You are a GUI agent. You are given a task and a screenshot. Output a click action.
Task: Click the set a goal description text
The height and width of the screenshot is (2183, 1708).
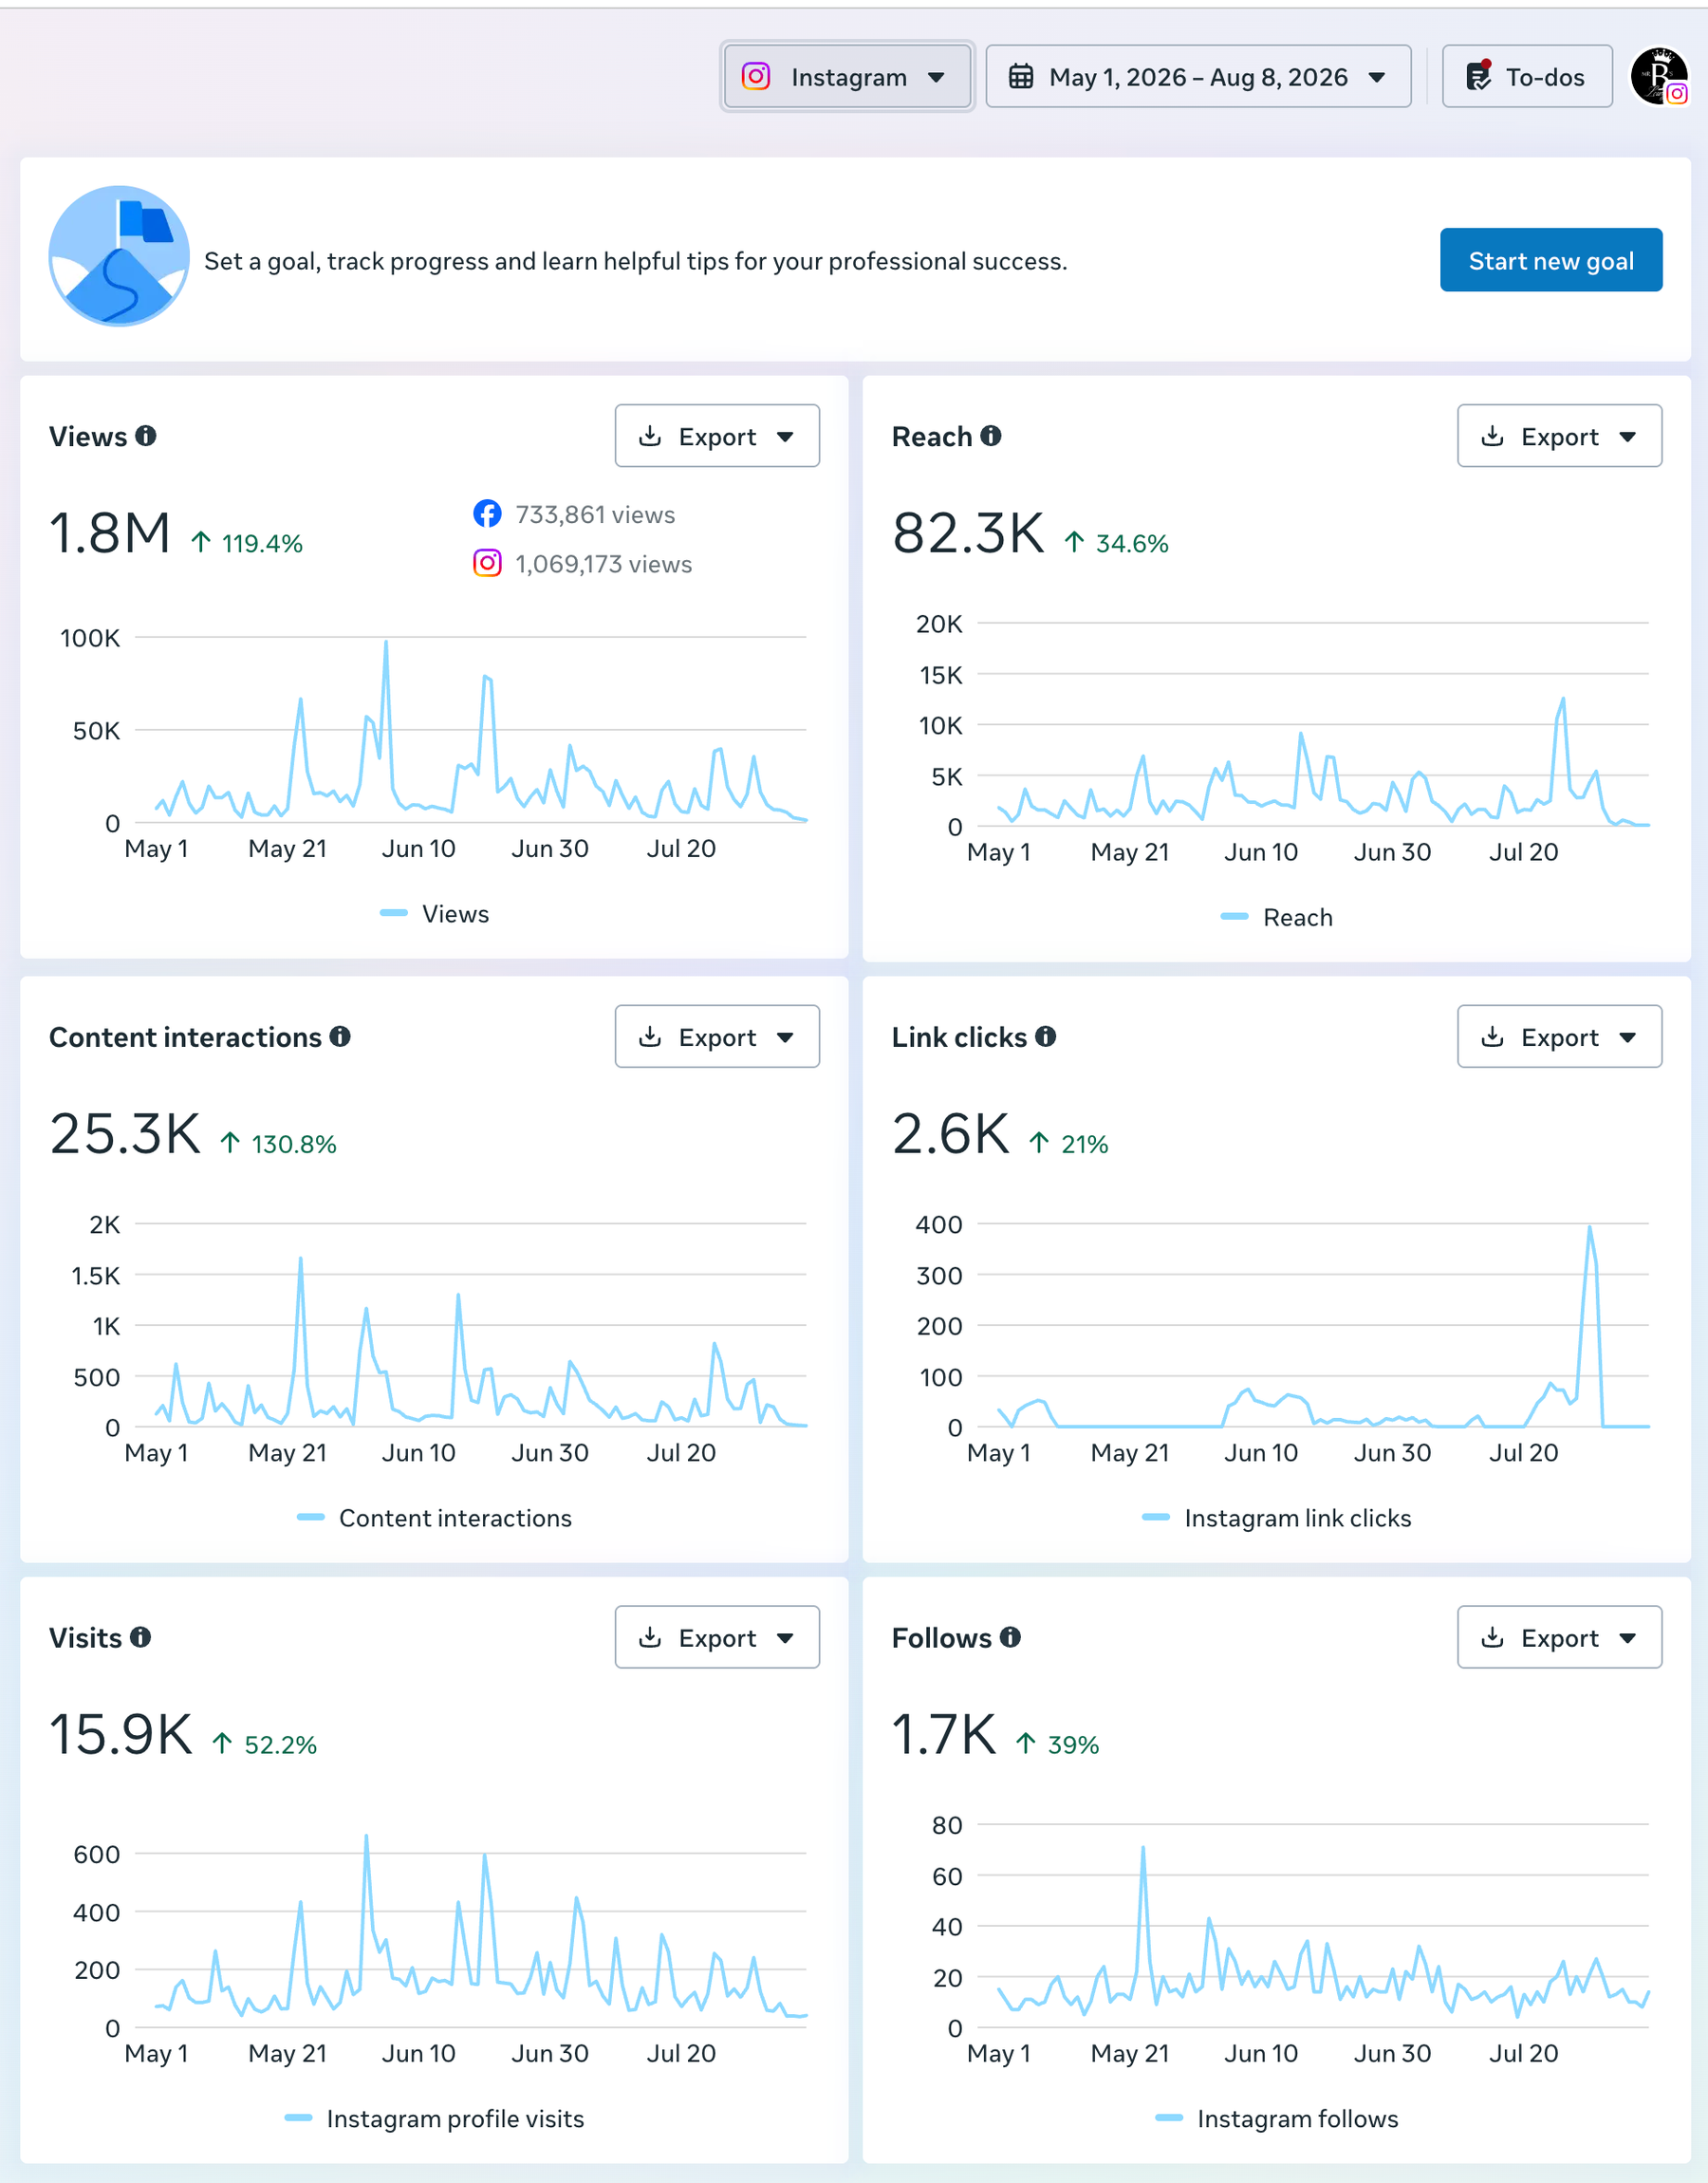coord(635,260)
